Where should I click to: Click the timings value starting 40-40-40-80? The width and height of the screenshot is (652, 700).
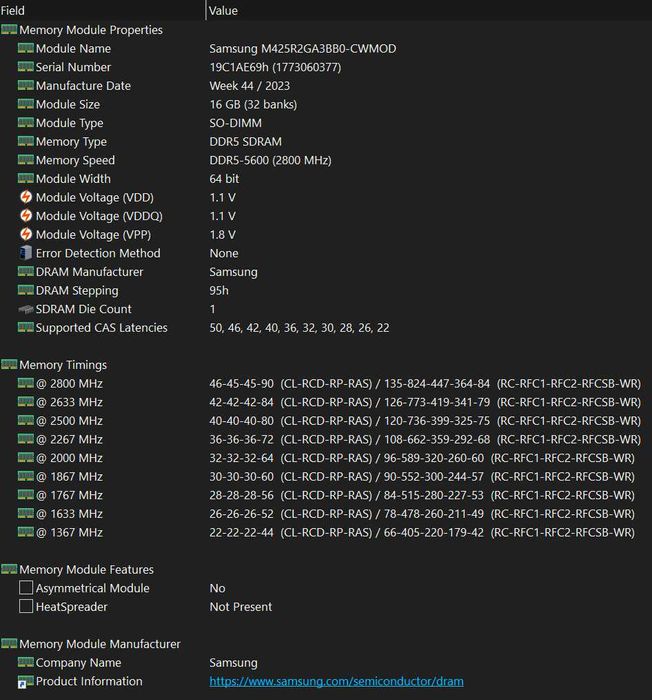425,421
